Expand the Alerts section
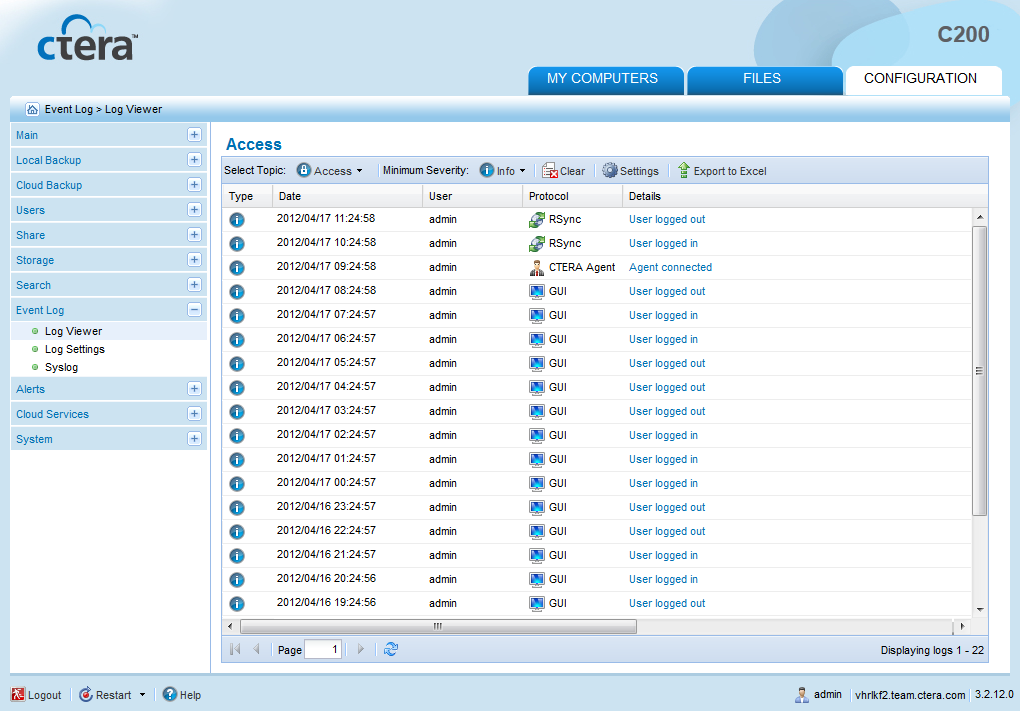 [194, 388]
